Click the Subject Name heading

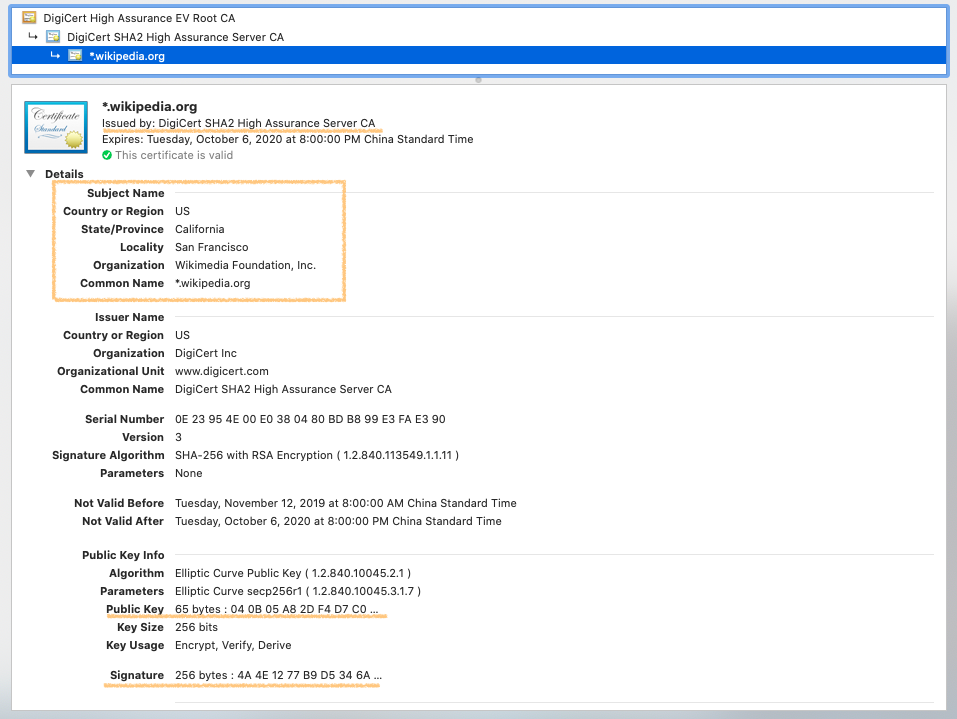(126, 193)
